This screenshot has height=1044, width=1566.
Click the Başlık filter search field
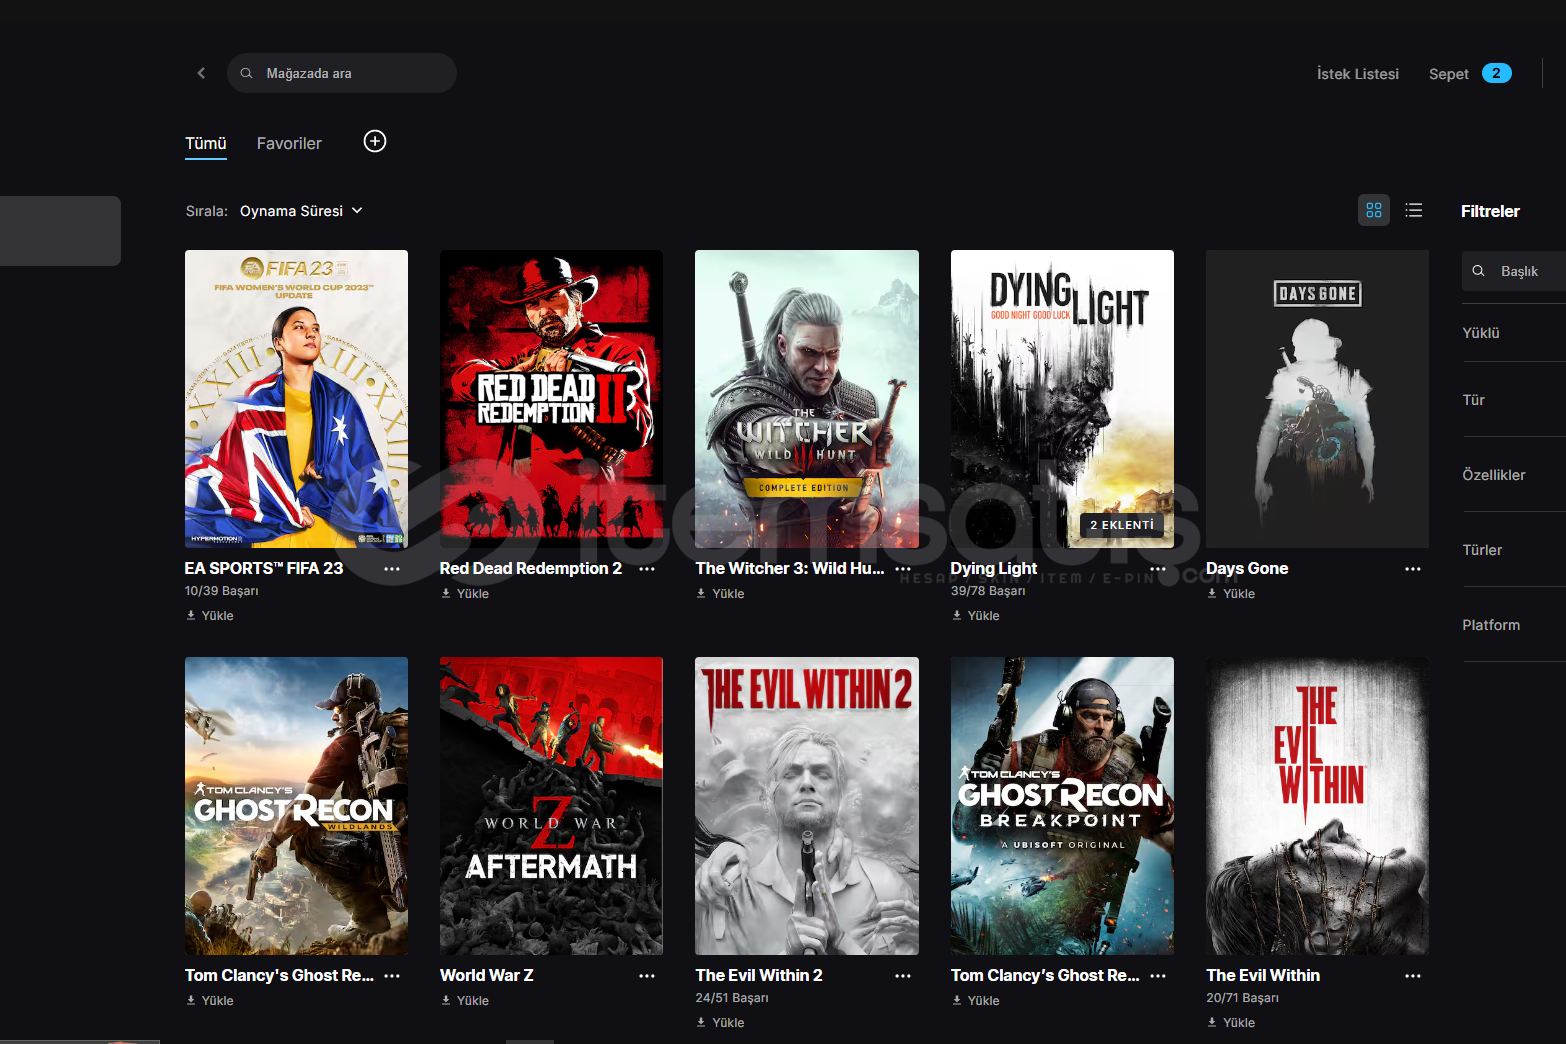pyautogui.click(x=1514, y=271)
